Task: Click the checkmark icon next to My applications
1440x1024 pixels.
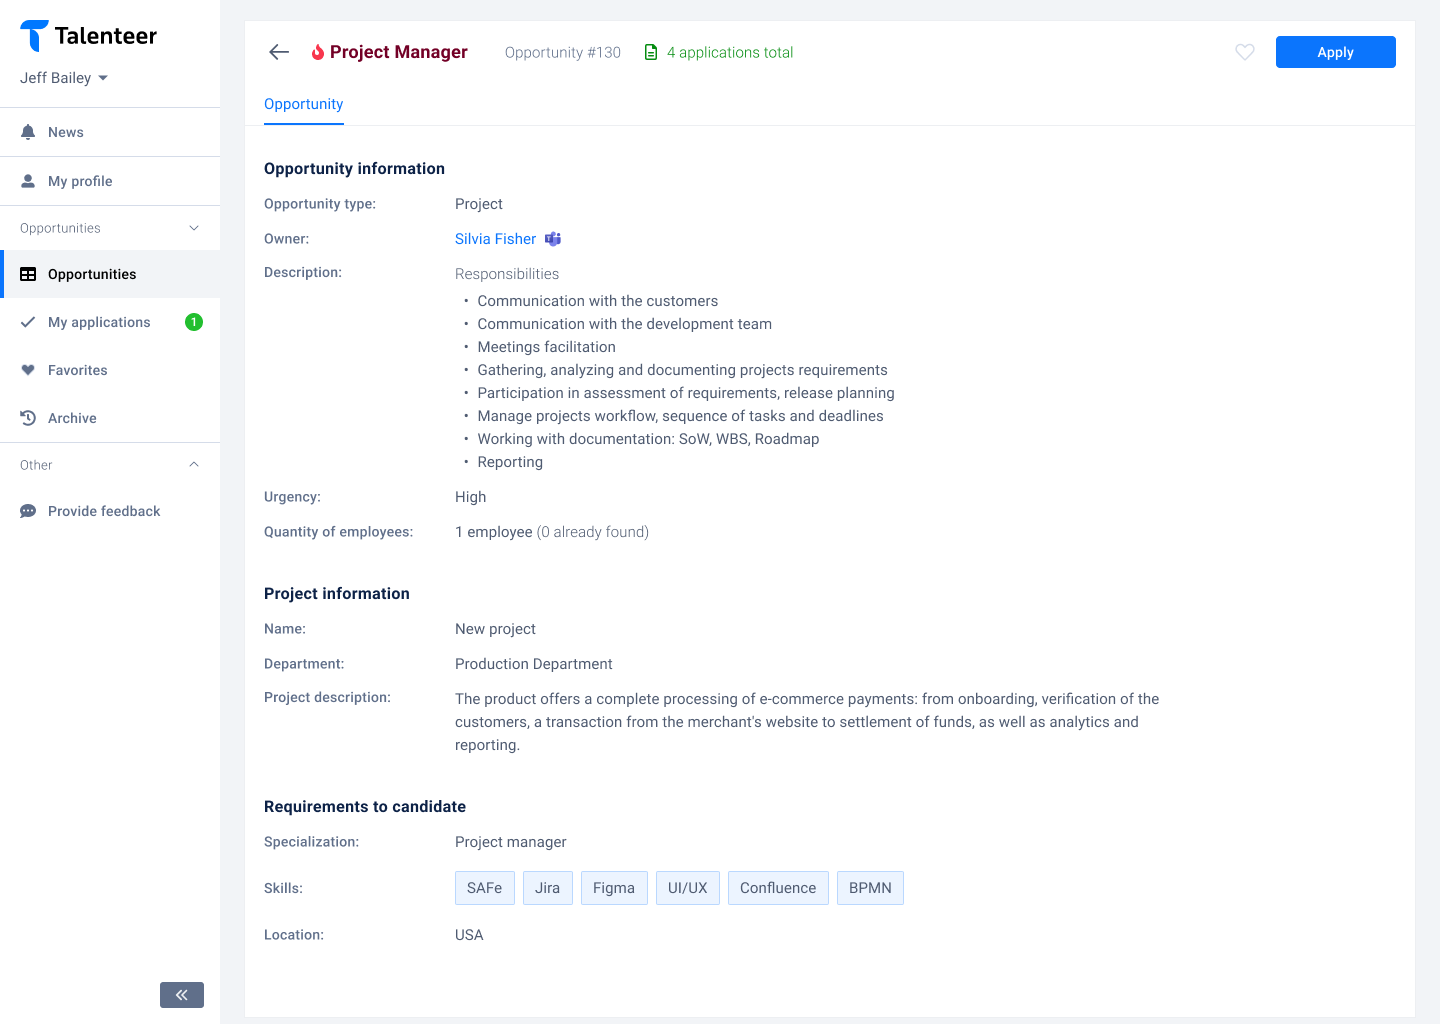Action: click(x=28, y=322)
